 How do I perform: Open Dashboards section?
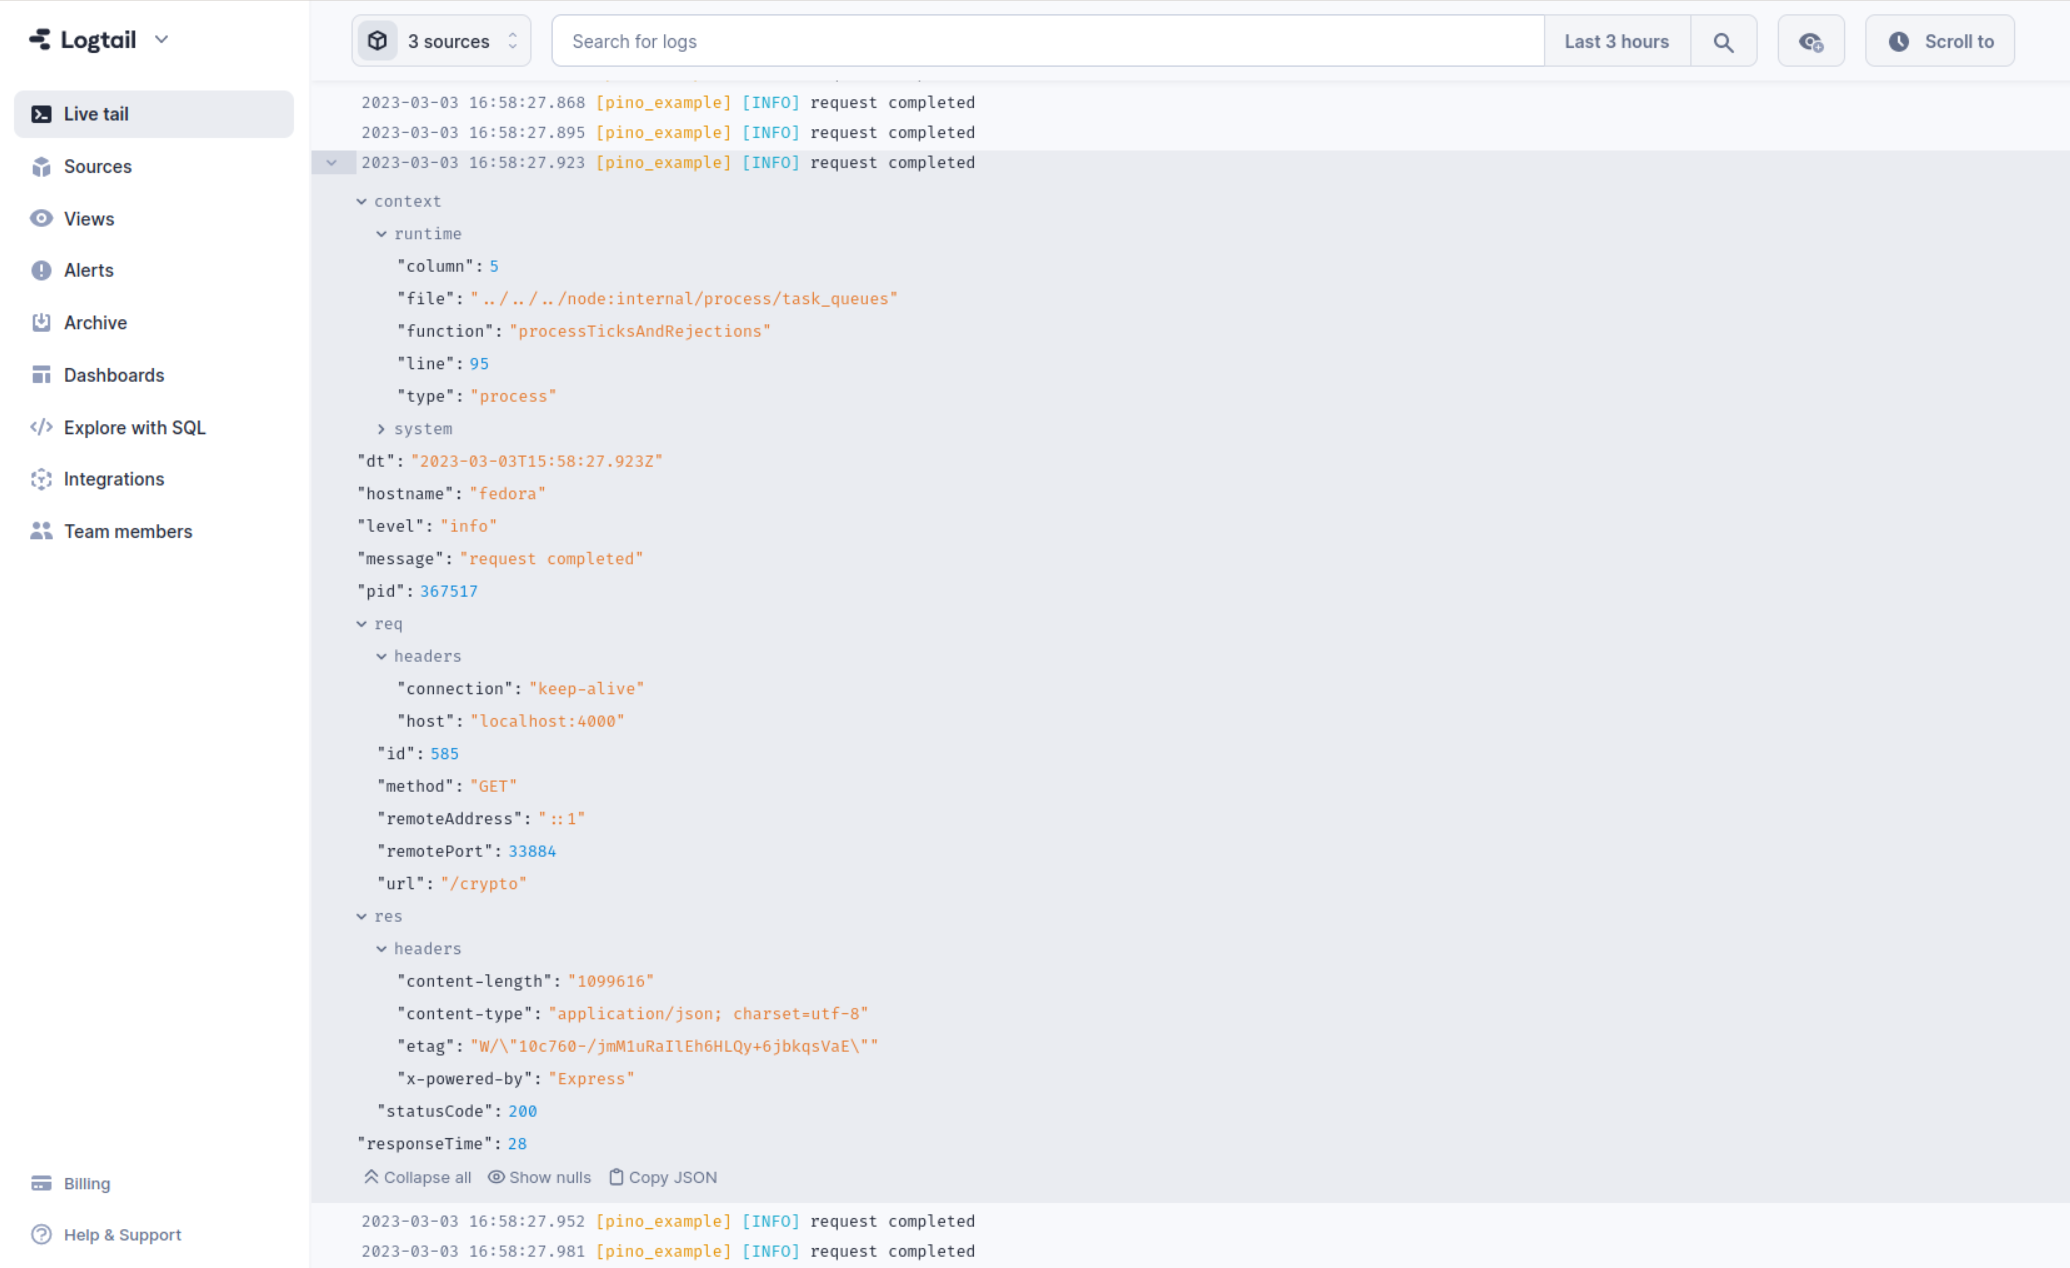click(114, 374)
